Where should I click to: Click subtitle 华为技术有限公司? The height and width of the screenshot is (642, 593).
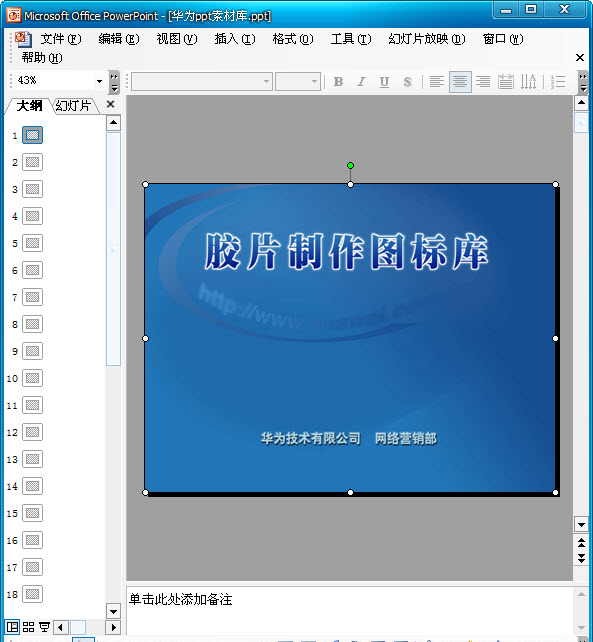pos(310,438)
